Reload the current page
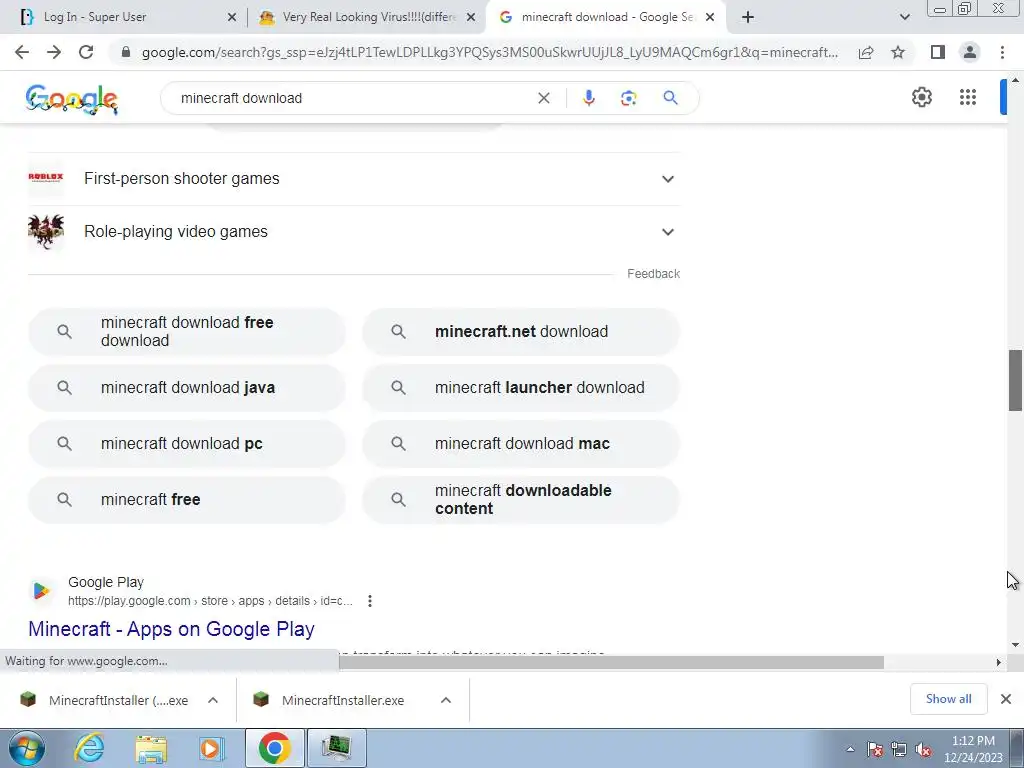The height and width of the screenshot is (768, 1024). click(x=86, y=52)
